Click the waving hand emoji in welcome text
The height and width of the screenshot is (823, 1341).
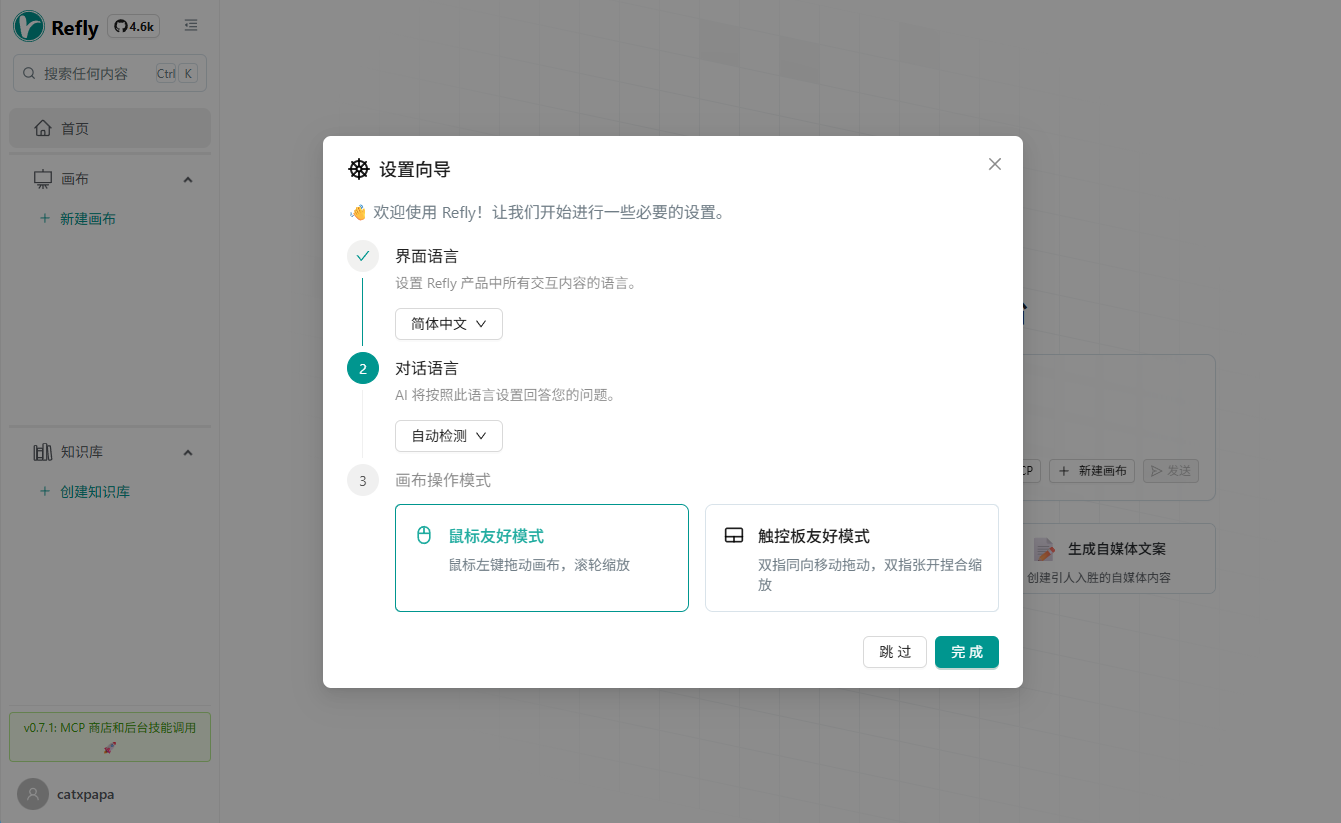[x=358, y=212]
